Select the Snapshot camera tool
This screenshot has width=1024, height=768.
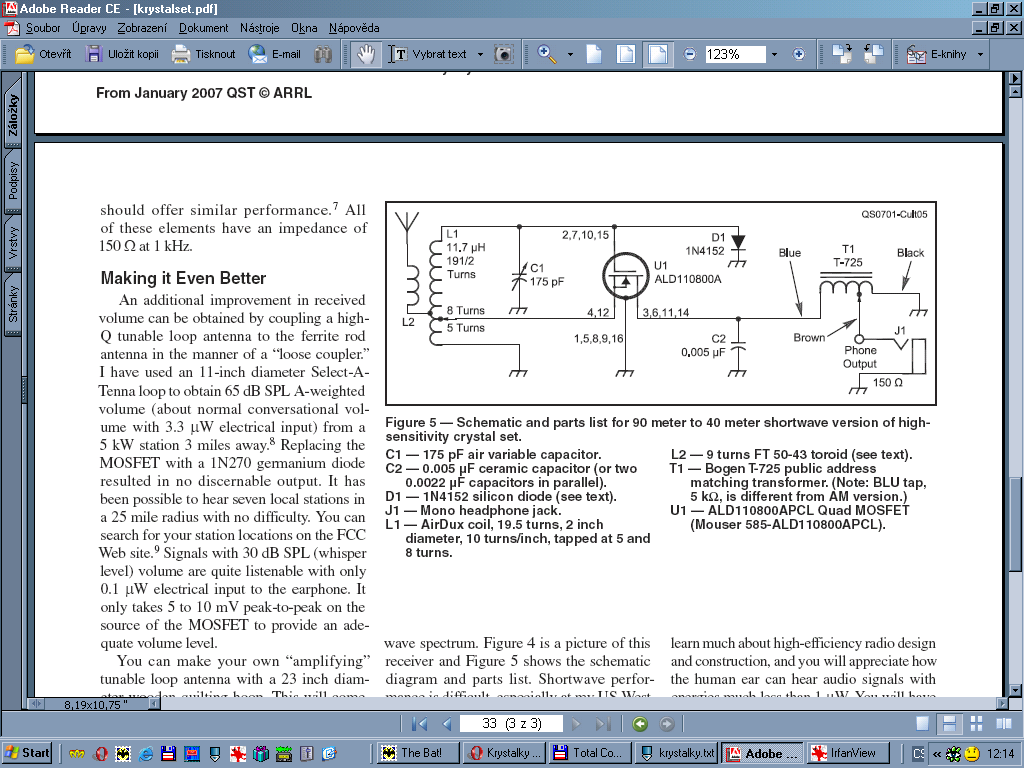(x=504, y=54)
